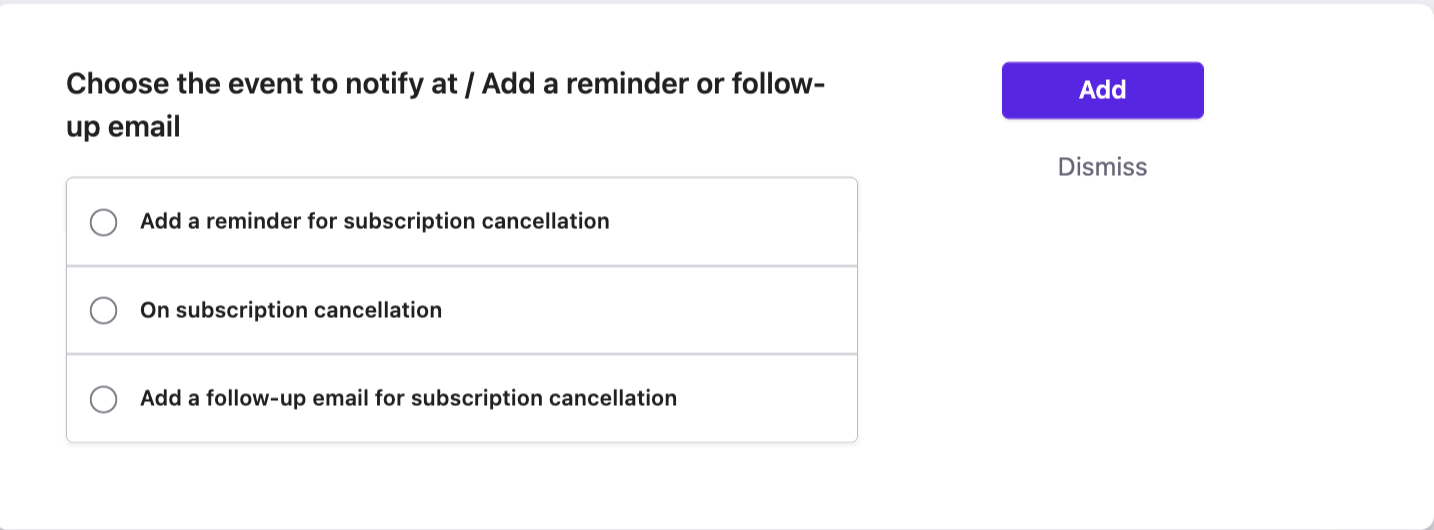Viewport: 1434px width, 530px height.
Task: Click "Add a follow-up email for subscription cancellation" text
Action: point(408,398)
